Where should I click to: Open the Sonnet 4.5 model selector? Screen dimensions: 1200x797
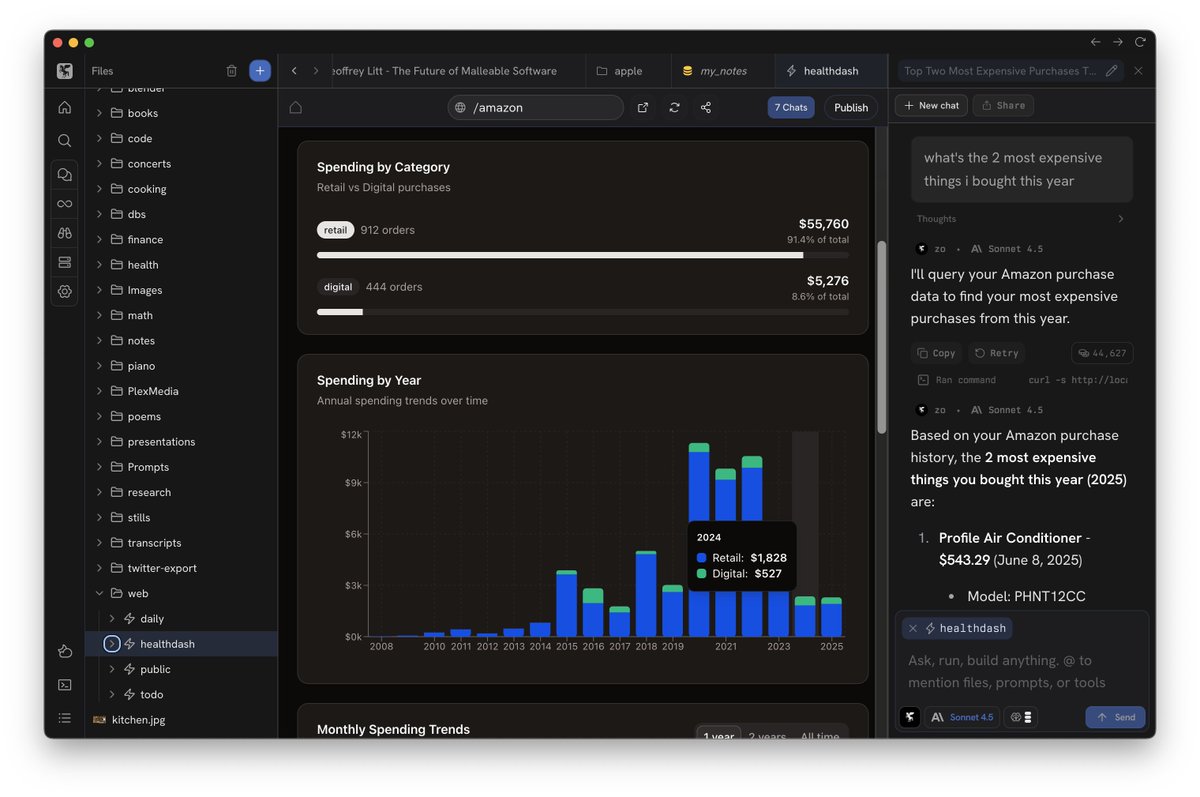[962, 717]
